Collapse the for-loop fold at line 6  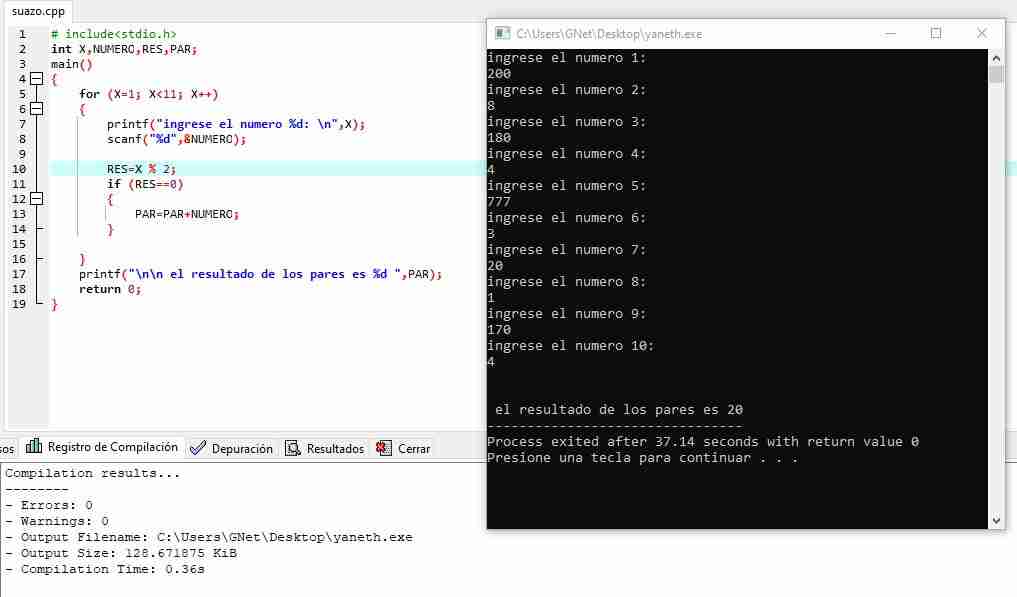tap(37, 108)
